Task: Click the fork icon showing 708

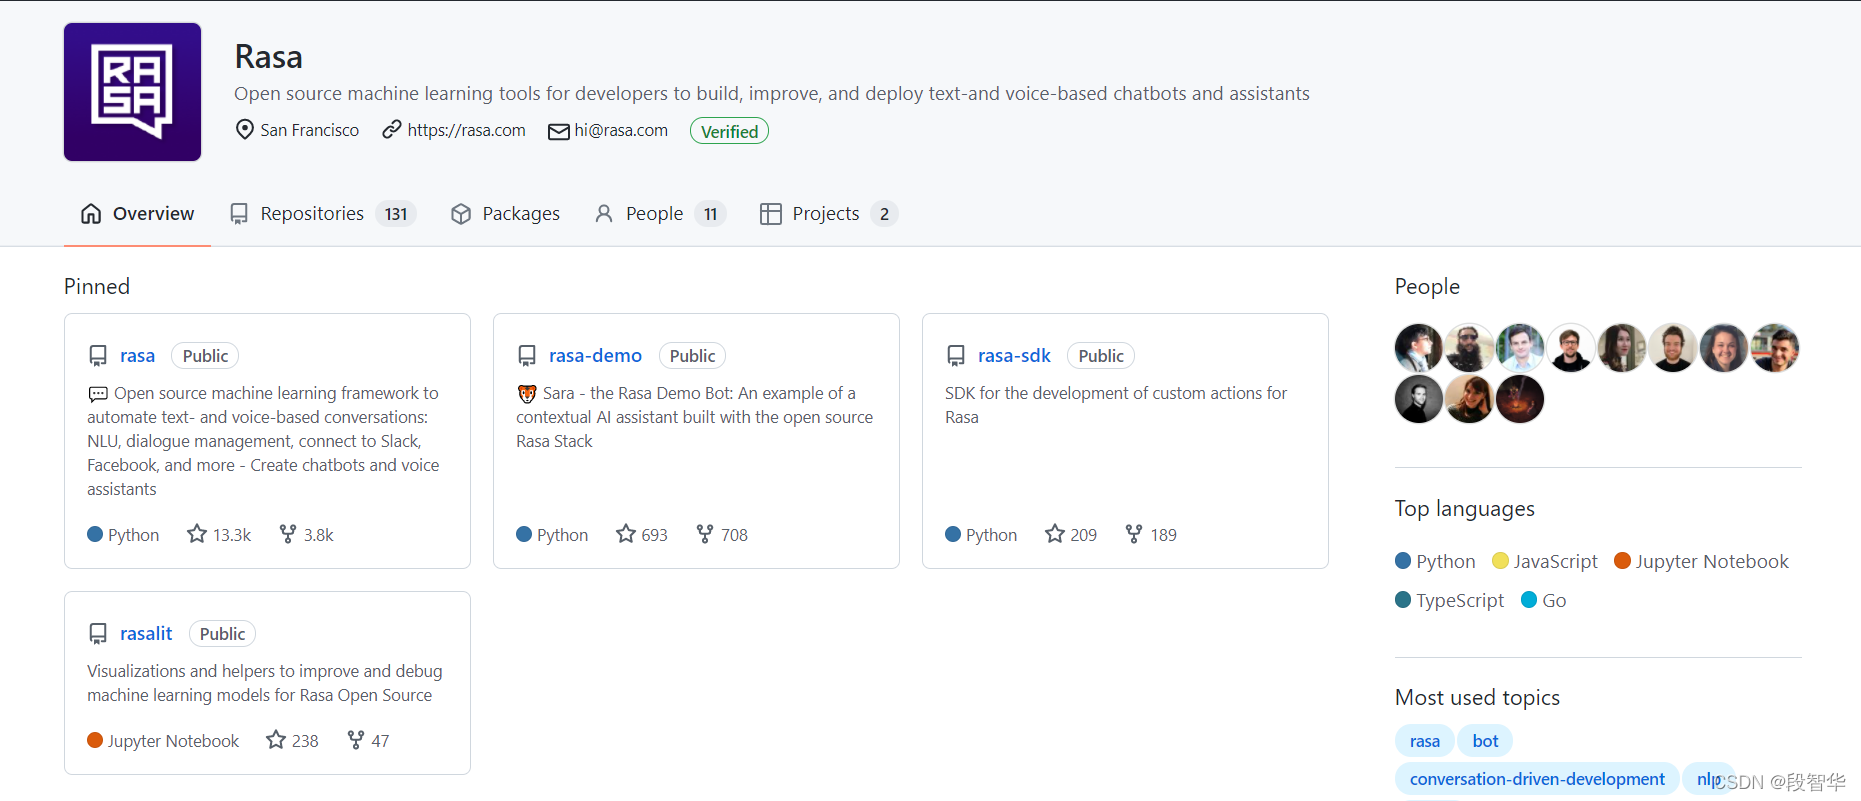Action: (705, 534)
